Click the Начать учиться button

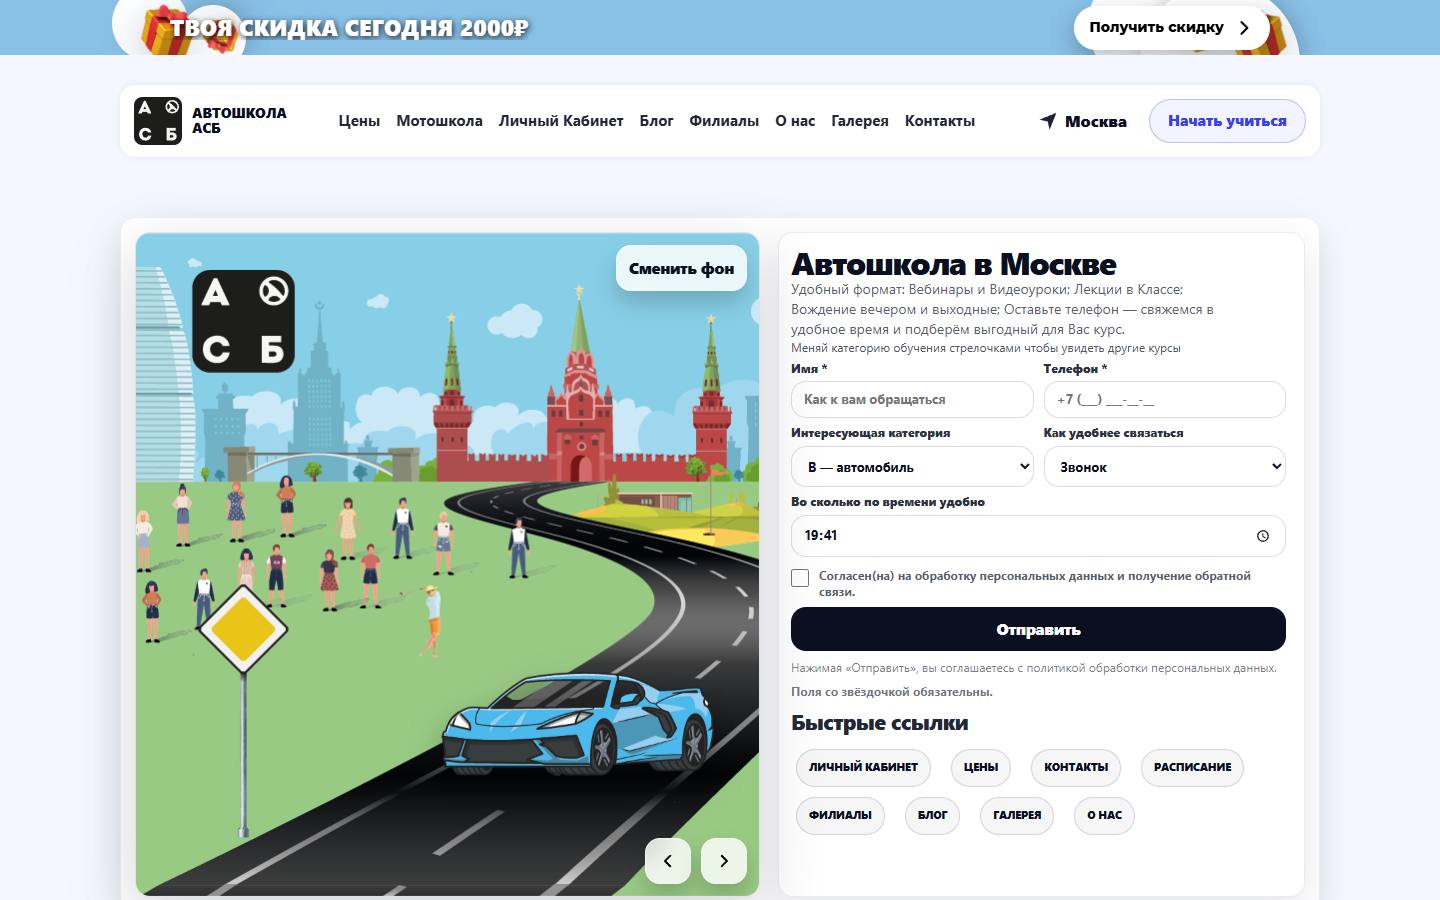[1227, 121]
